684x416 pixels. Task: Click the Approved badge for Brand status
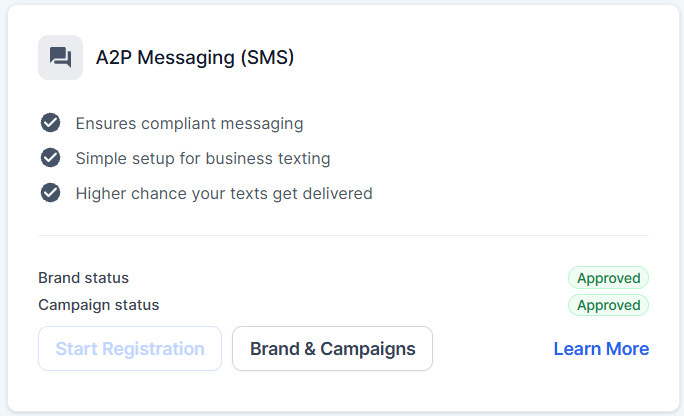pyautogui.click(x=608, y=278)
